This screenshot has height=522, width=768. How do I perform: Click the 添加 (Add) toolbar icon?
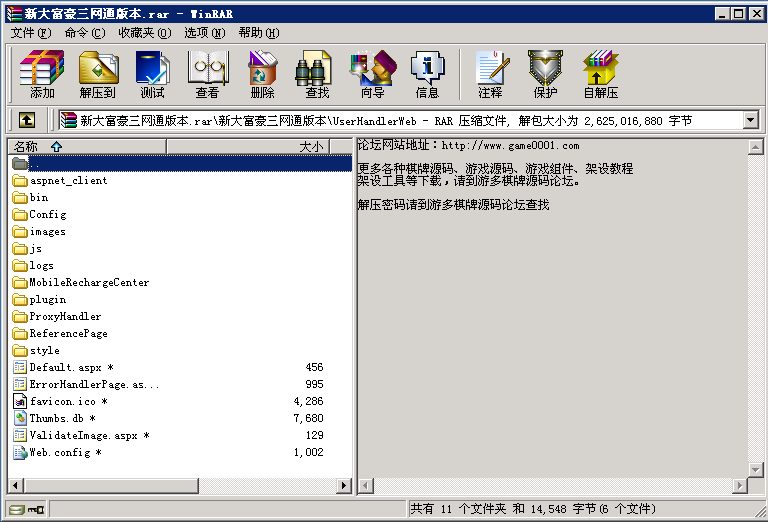point(42,74)
